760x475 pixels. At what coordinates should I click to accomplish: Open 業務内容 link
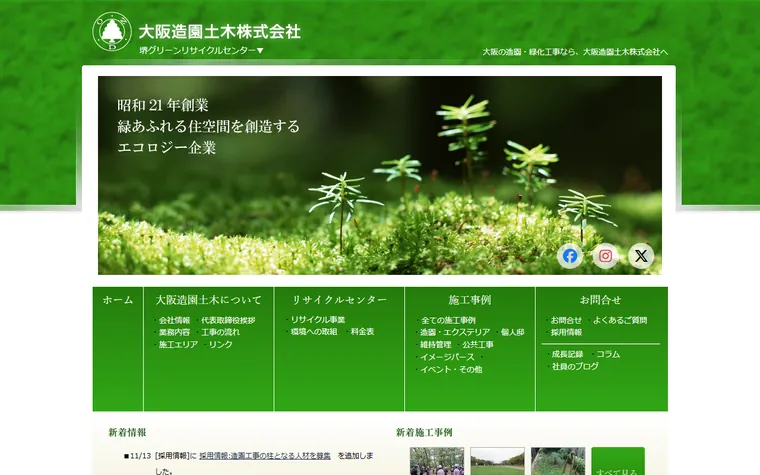coord(174,332)
